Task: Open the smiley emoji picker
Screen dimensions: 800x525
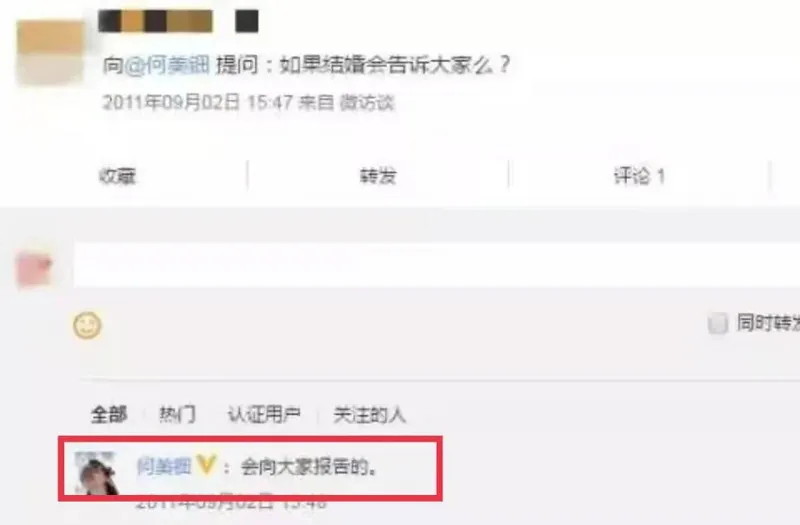Action: (x=87, y=324)
